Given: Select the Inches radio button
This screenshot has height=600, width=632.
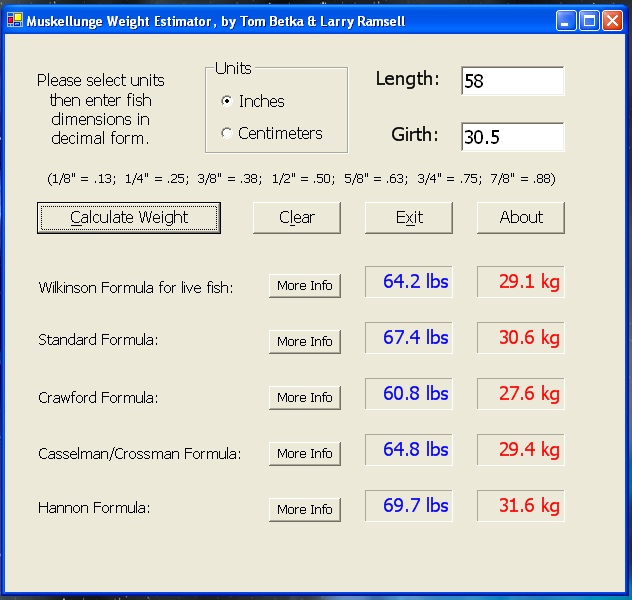Looking at the screenshot, I should coord(227,101).
